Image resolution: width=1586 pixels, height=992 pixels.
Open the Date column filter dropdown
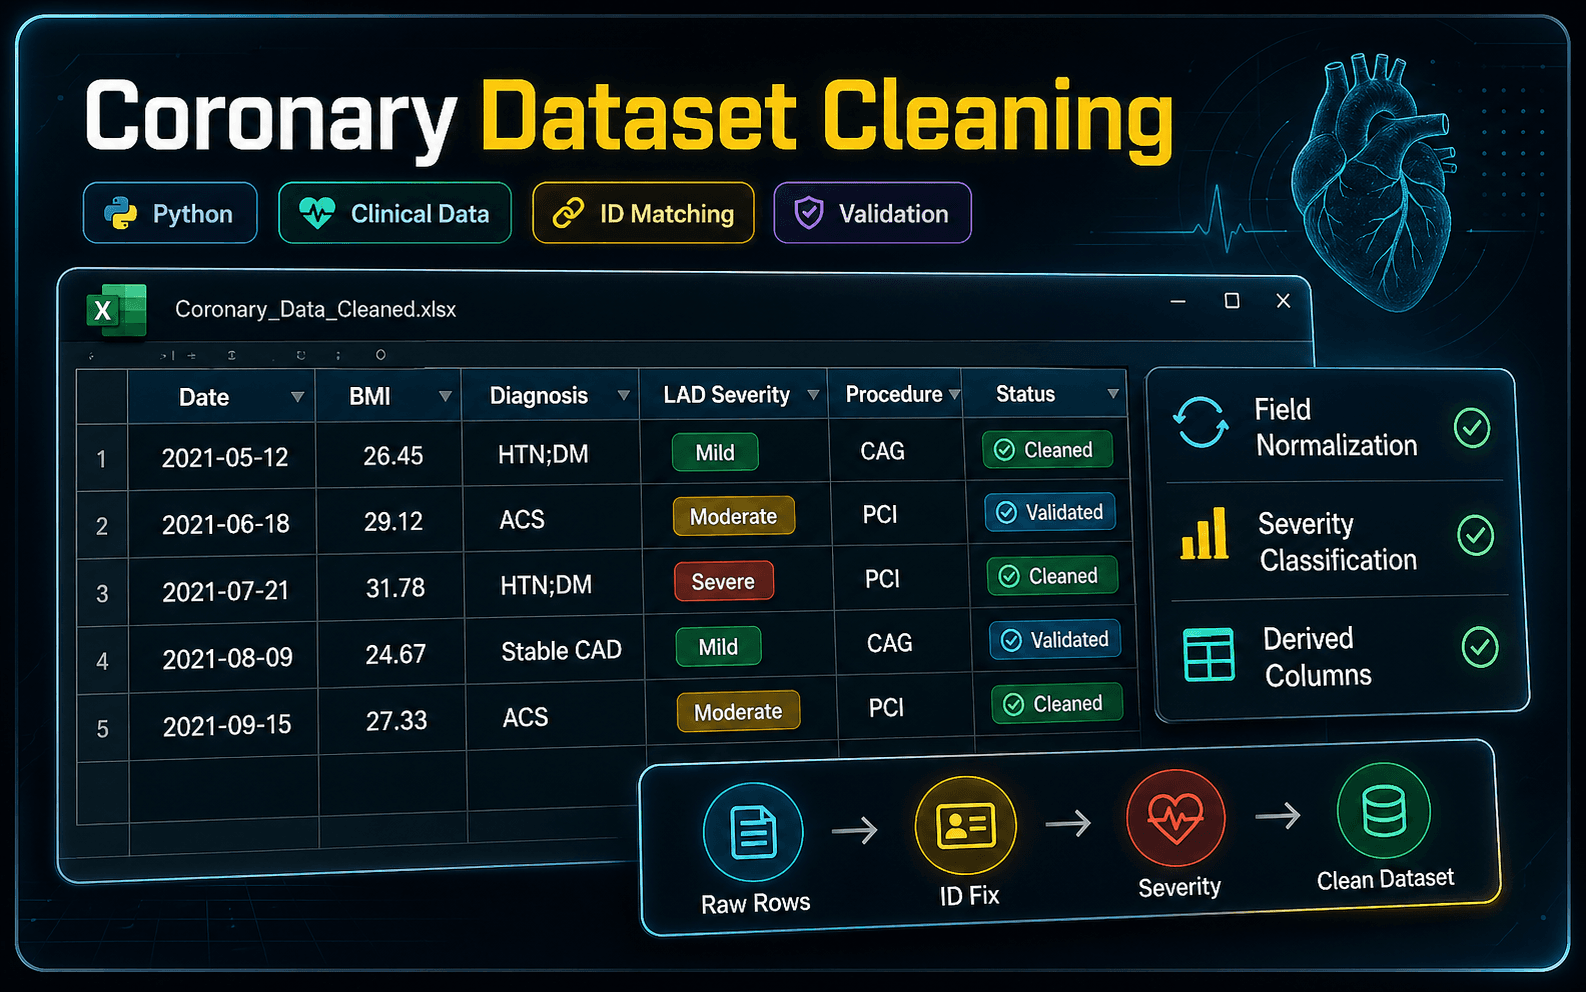click(297, 397)
